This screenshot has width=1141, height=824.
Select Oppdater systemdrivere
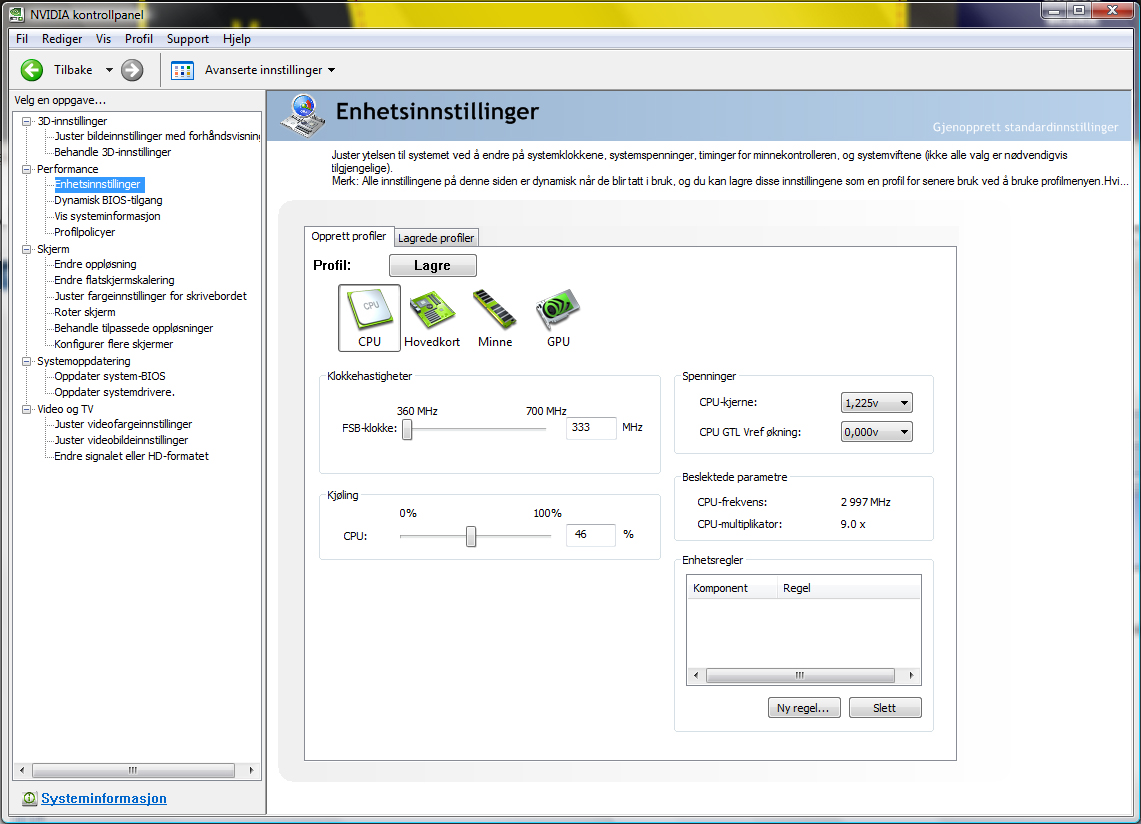pos(114,392)
